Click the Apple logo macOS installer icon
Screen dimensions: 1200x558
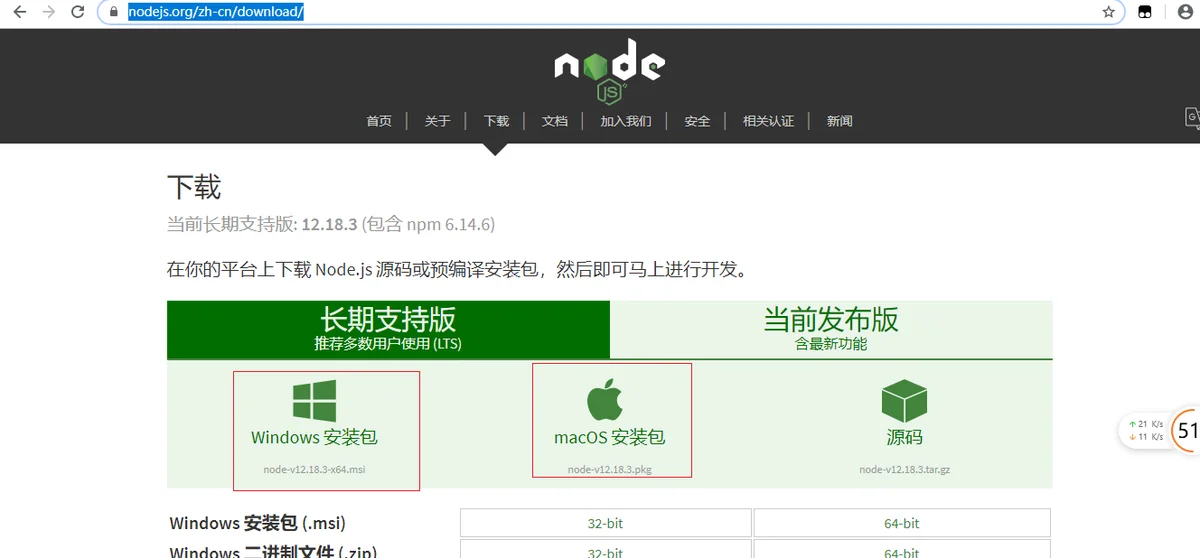tap(605, 400)
